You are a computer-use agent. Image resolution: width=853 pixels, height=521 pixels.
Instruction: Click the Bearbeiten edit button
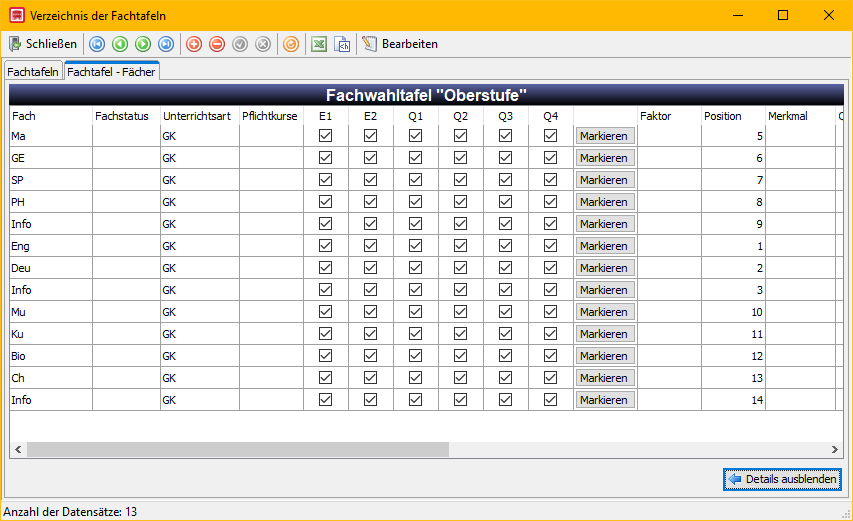pyautogui.click(x=400, y=44)
